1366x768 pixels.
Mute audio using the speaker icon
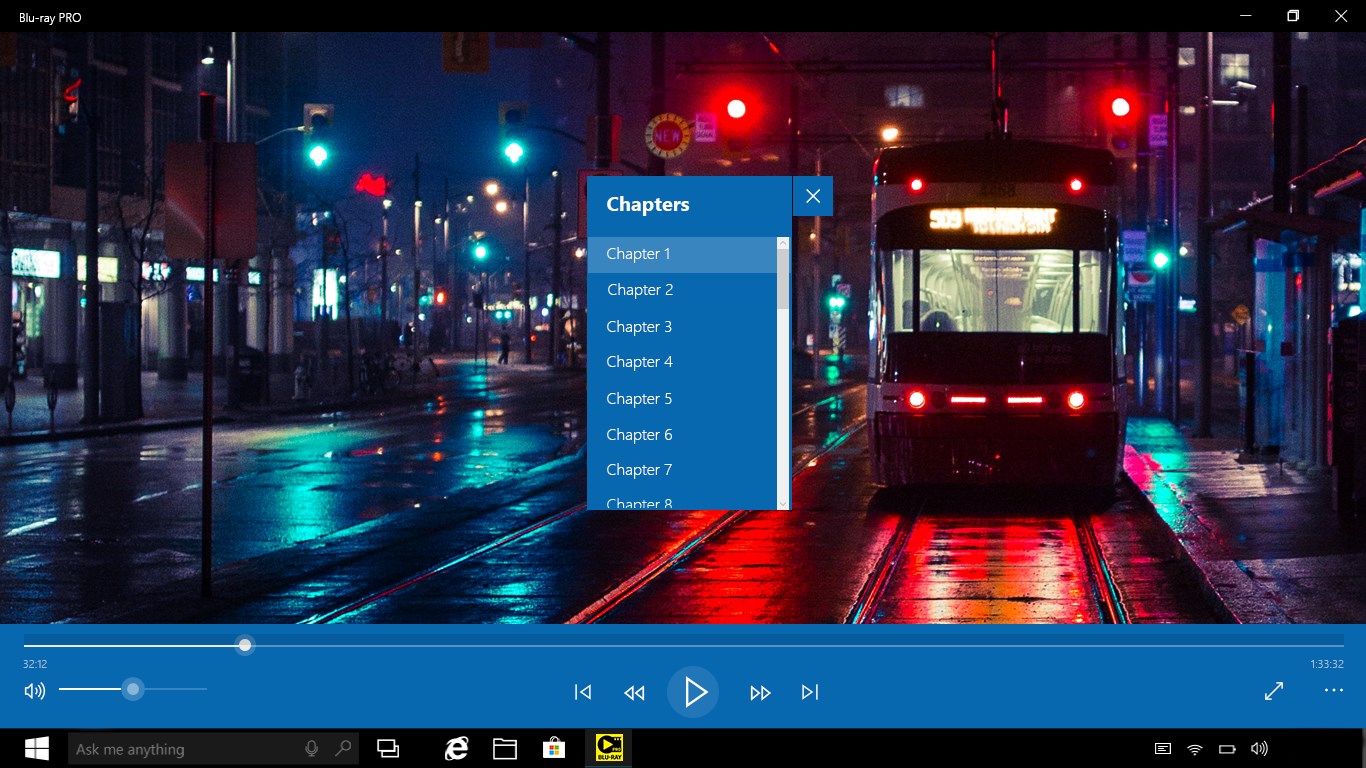34,691
